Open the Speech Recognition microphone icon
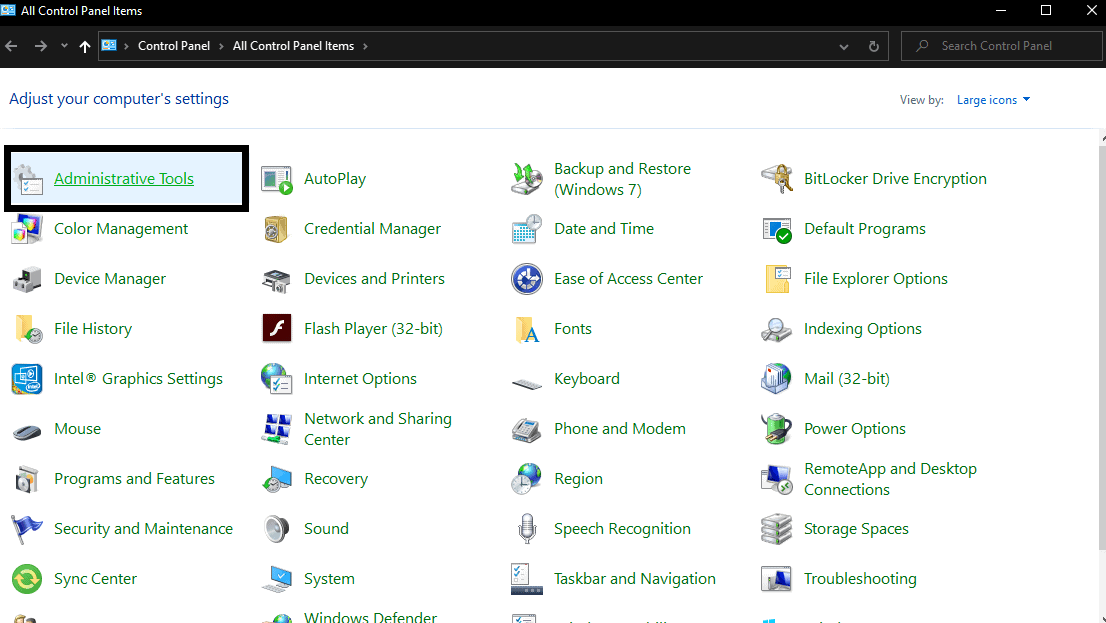The height and width of the screenshot is (623, 1106). pyautogui.click(x=526, y=529)
